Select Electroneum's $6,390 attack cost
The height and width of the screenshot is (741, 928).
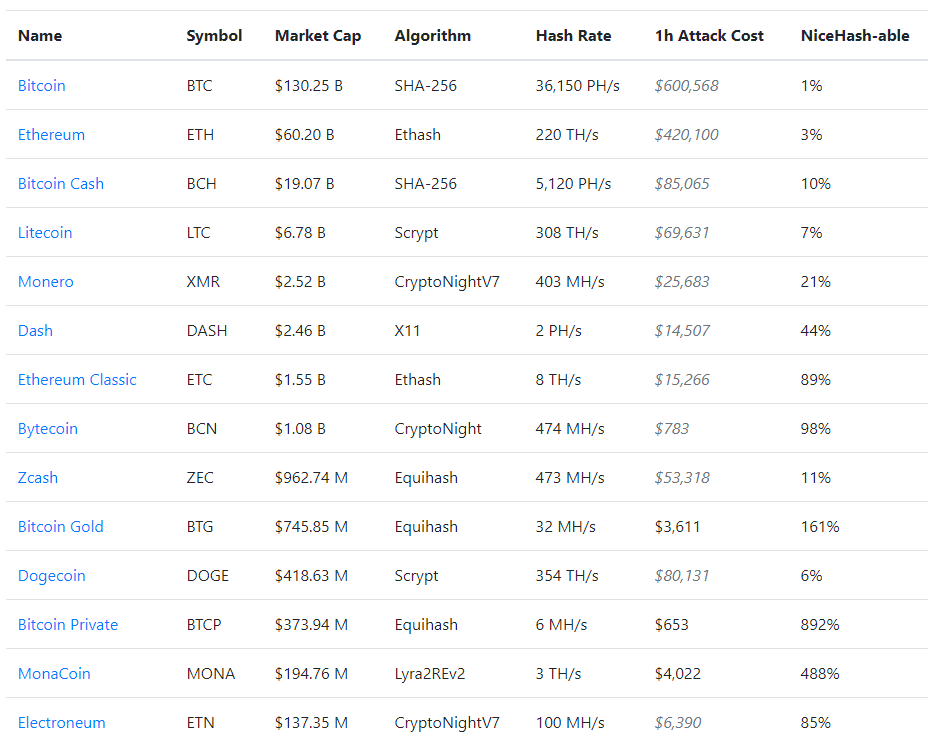click(x=678, y=723)
